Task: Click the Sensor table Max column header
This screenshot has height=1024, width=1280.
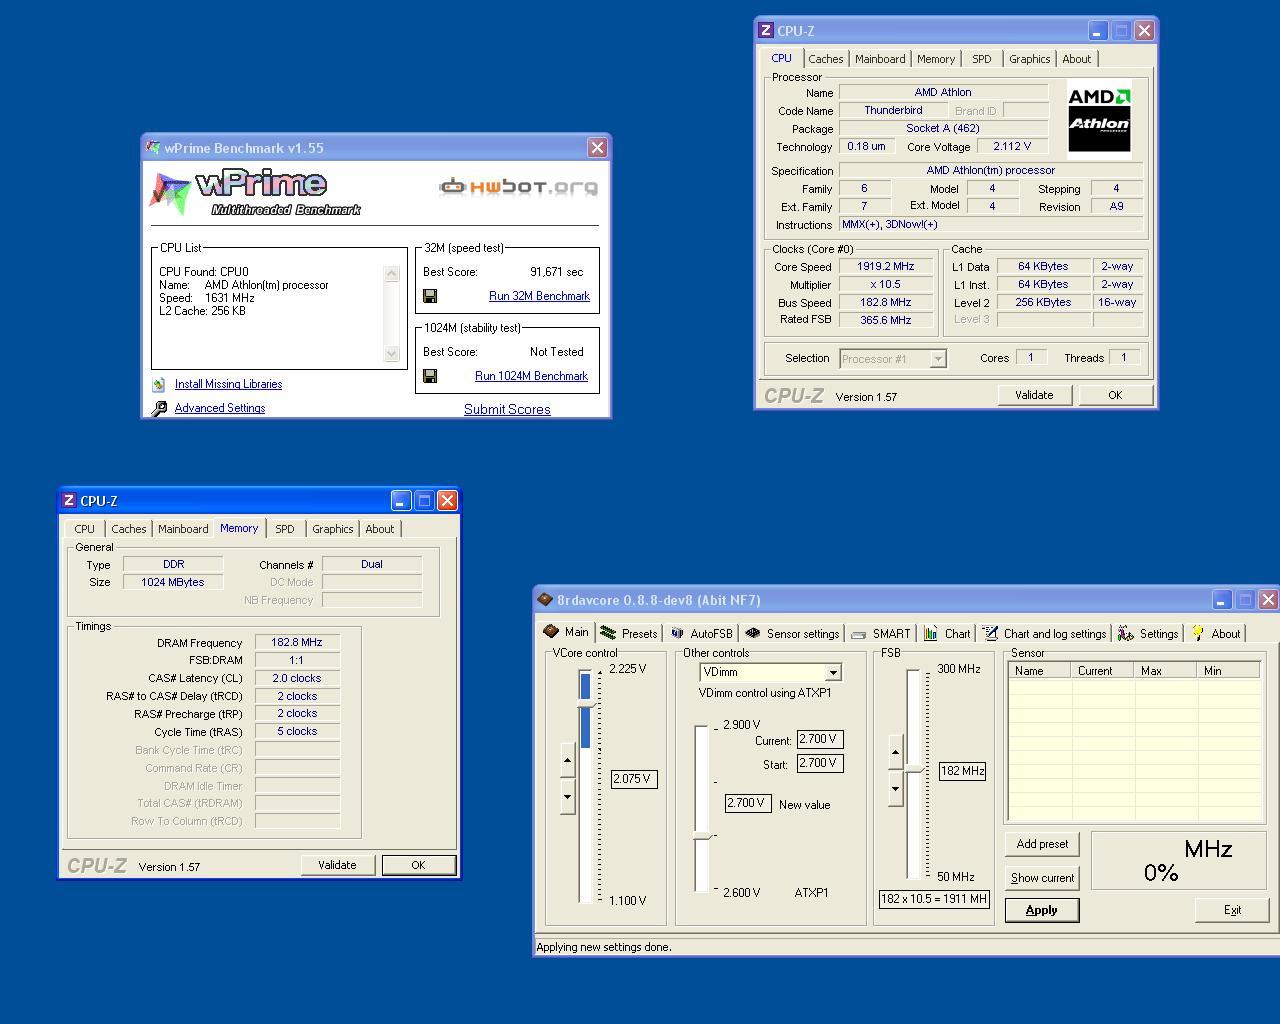Action: (x=1166, y=671)
